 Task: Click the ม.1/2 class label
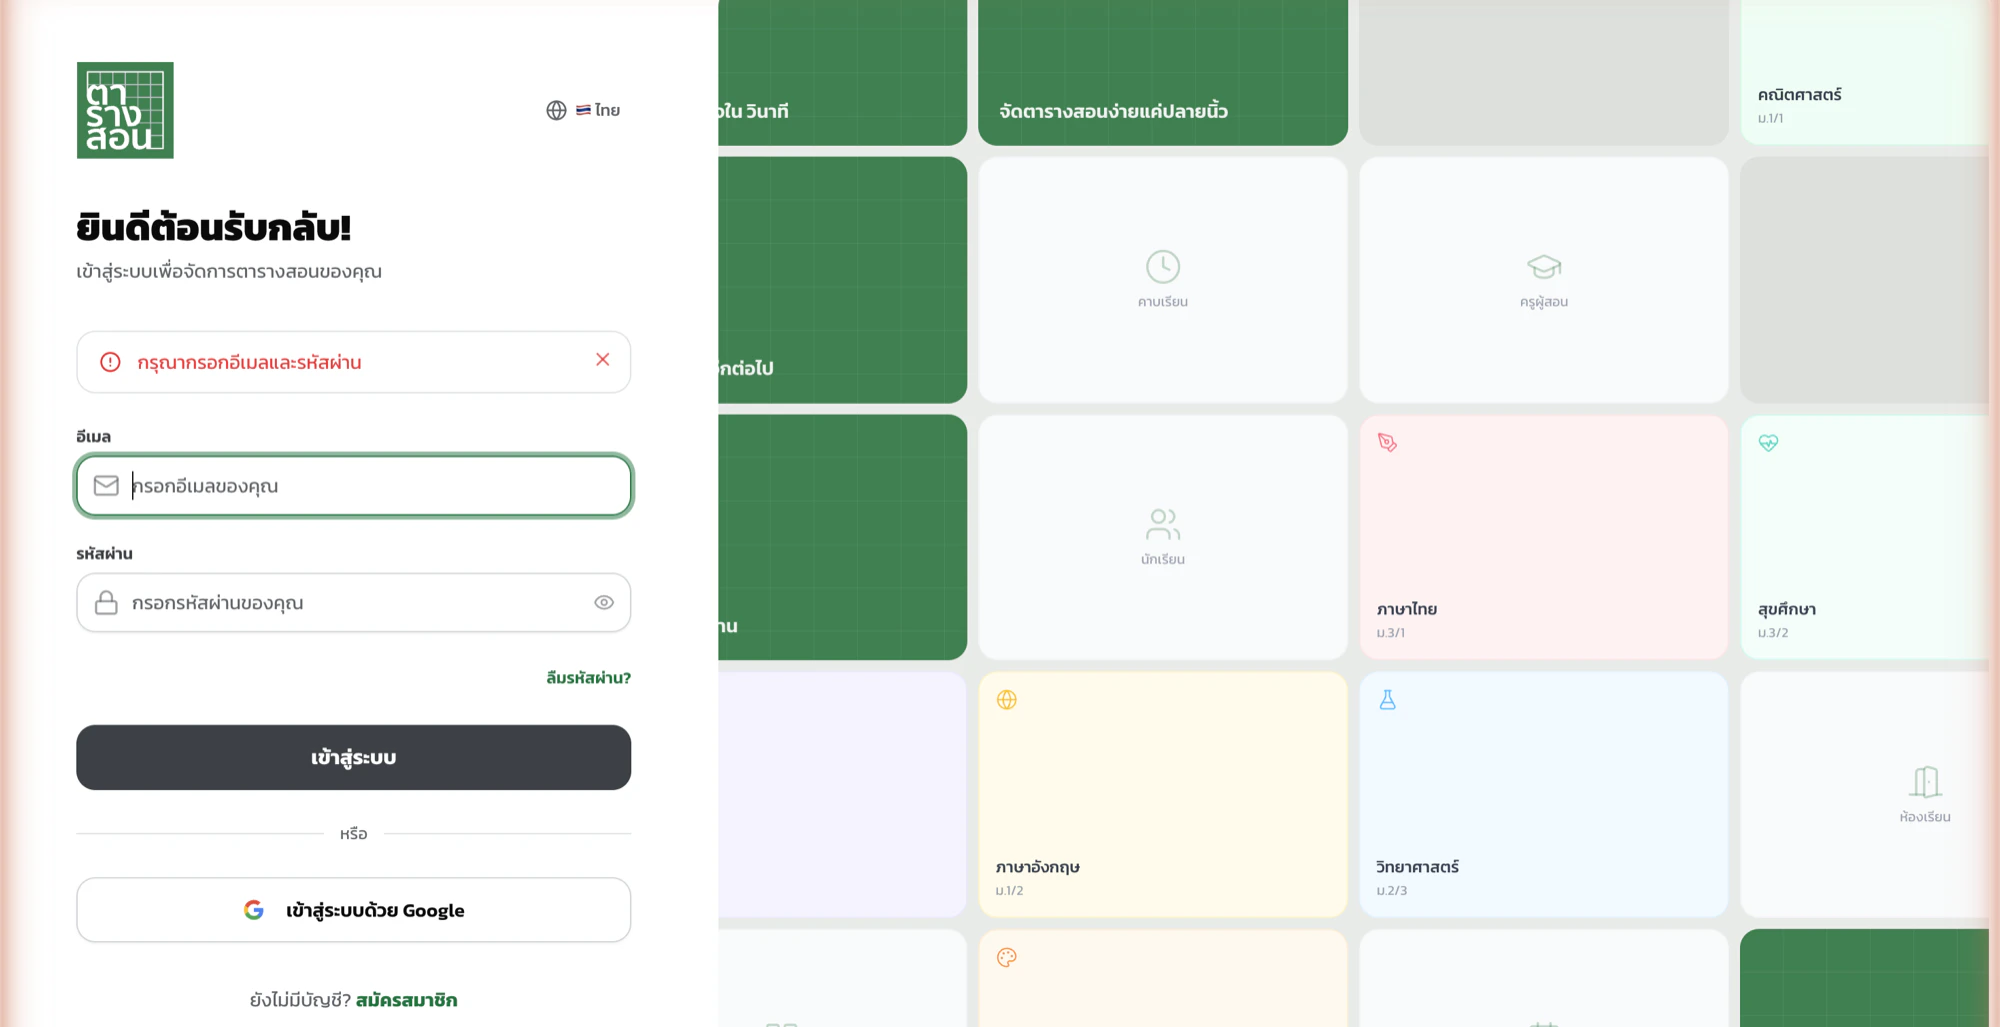coord(1010,891)
